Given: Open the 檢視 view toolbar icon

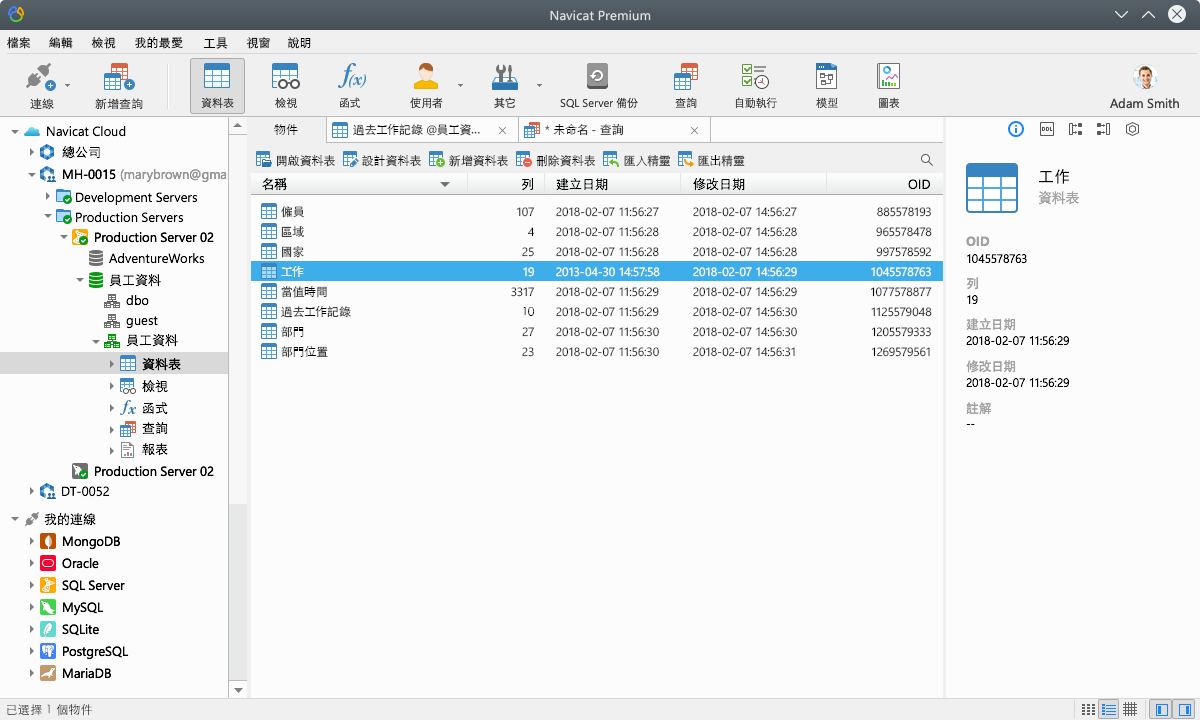Looking at the screenshot, I should click(286, 85).
